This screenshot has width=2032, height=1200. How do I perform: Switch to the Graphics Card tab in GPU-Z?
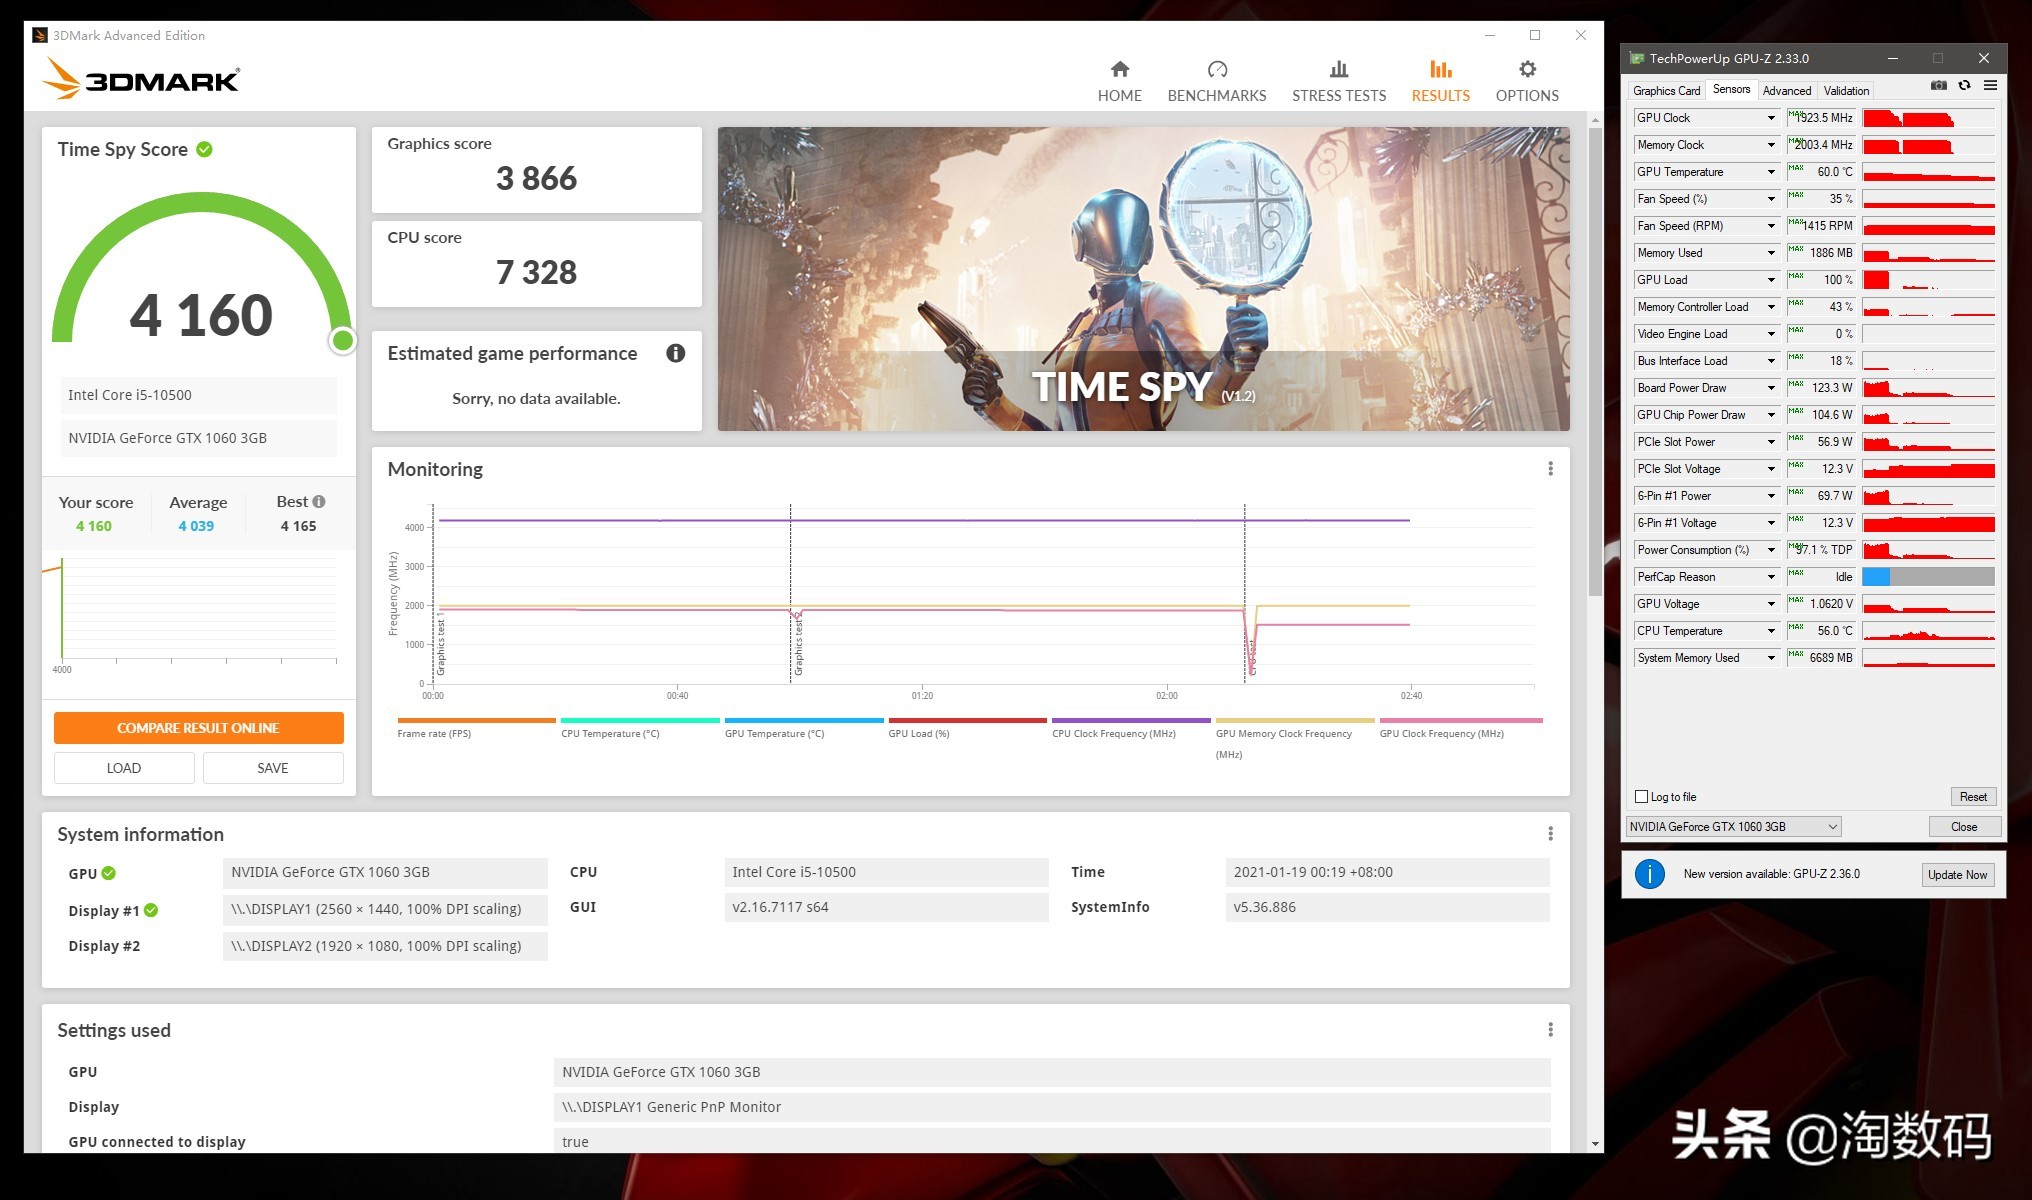coord(1666,90)
